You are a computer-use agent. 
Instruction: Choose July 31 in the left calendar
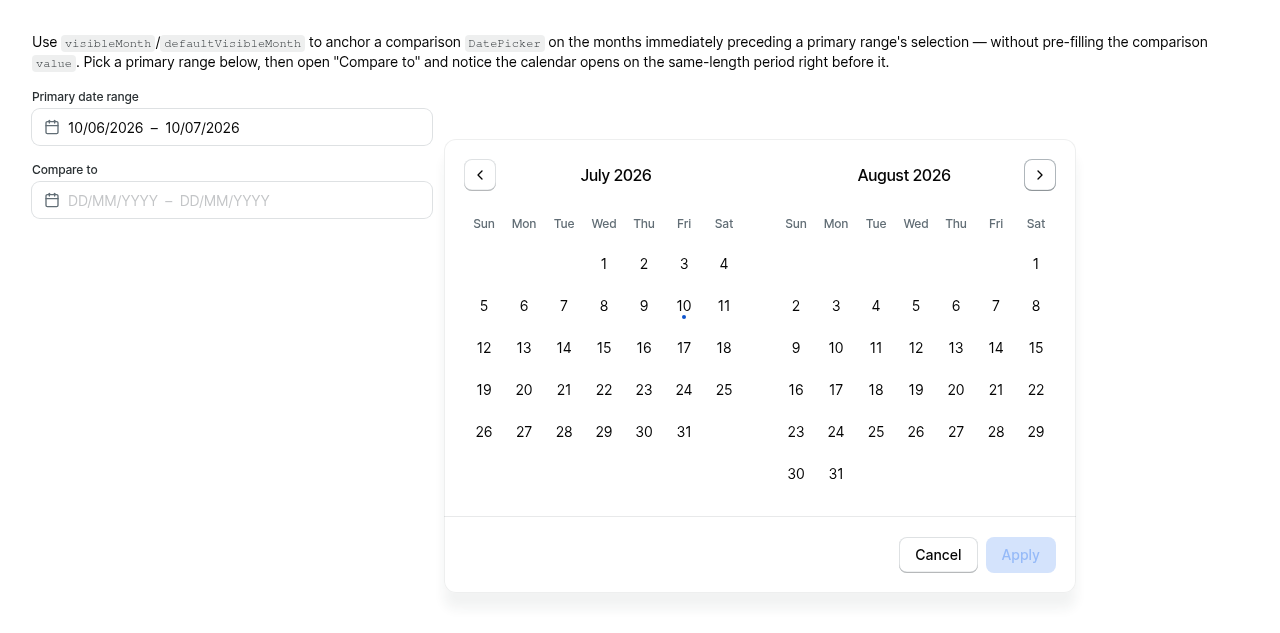click(x=684, y=432)
